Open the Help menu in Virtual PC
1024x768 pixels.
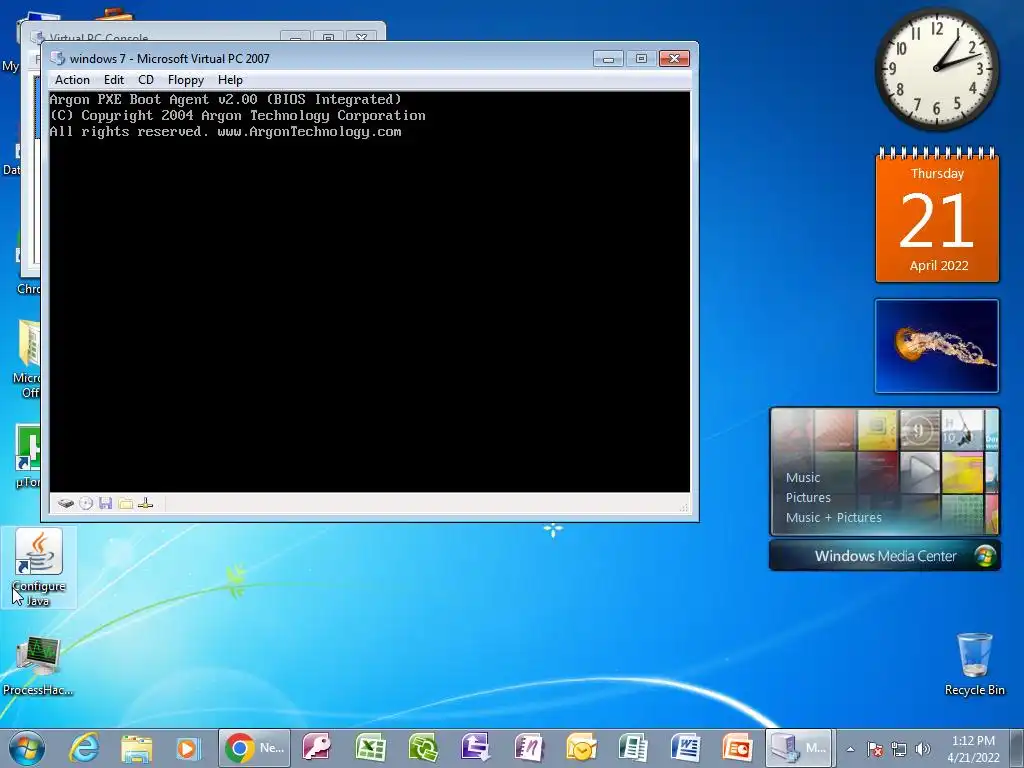tap(230, 80)
